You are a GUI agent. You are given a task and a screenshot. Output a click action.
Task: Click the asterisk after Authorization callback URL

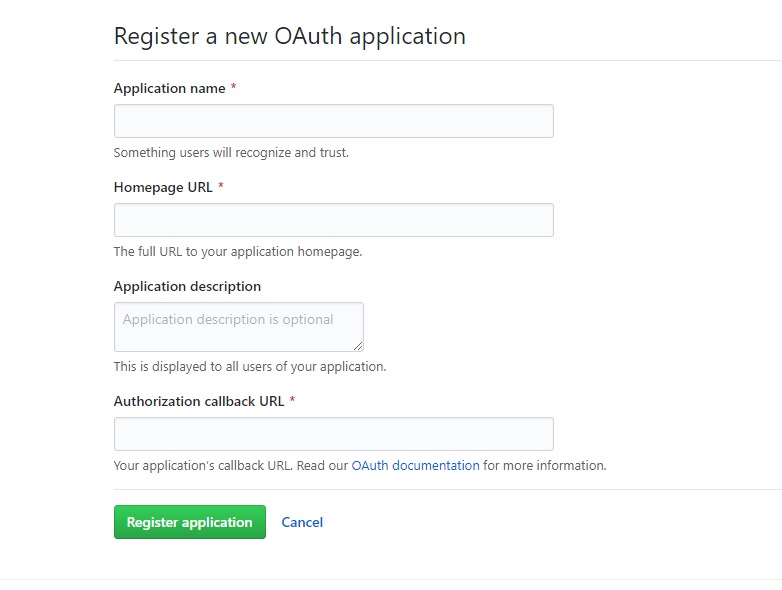click(292, 401)
